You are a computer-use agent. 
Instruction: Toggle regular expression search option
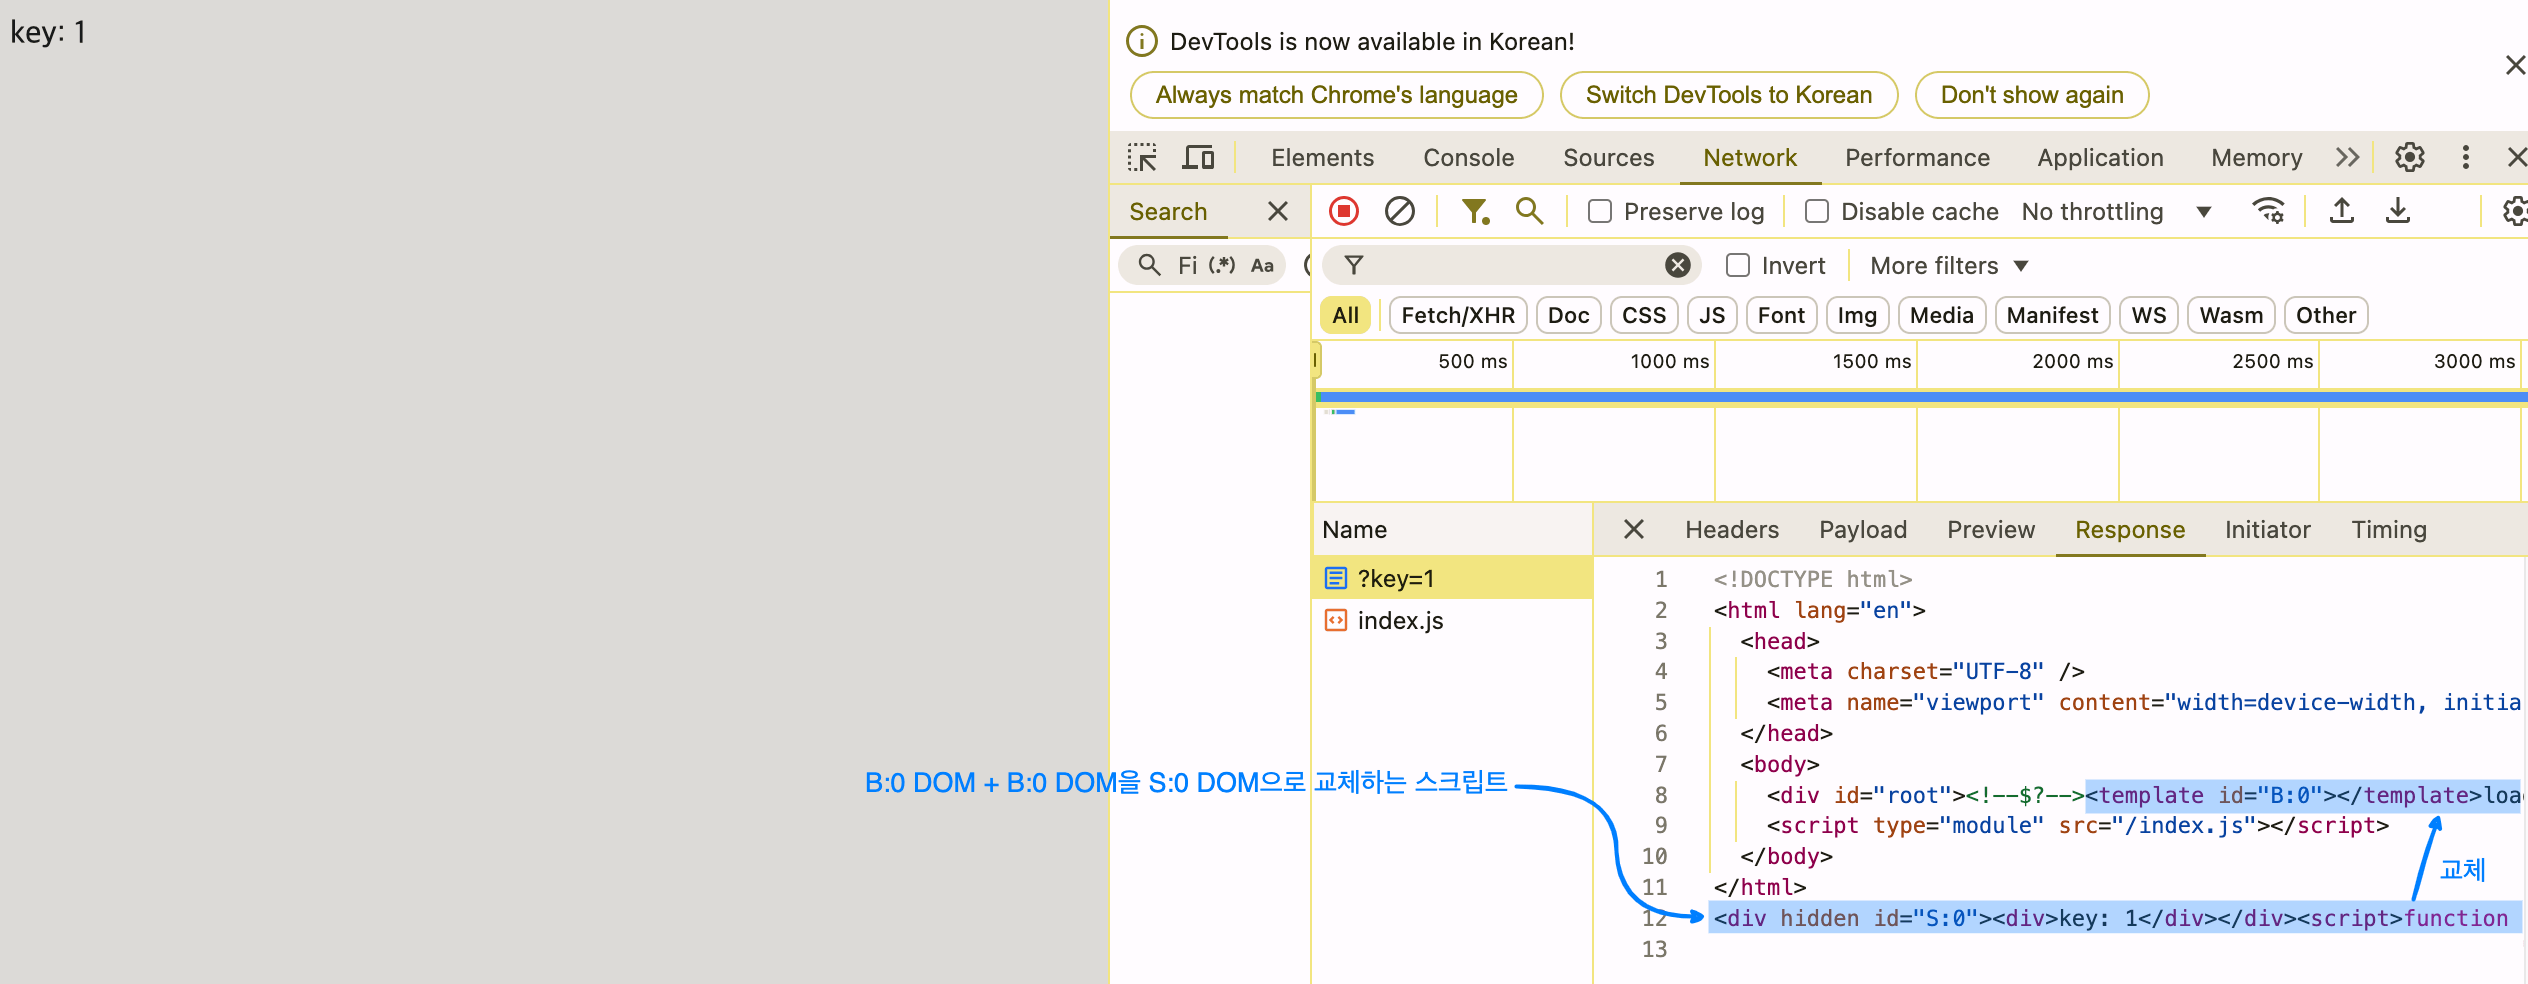coord(1222,265)
